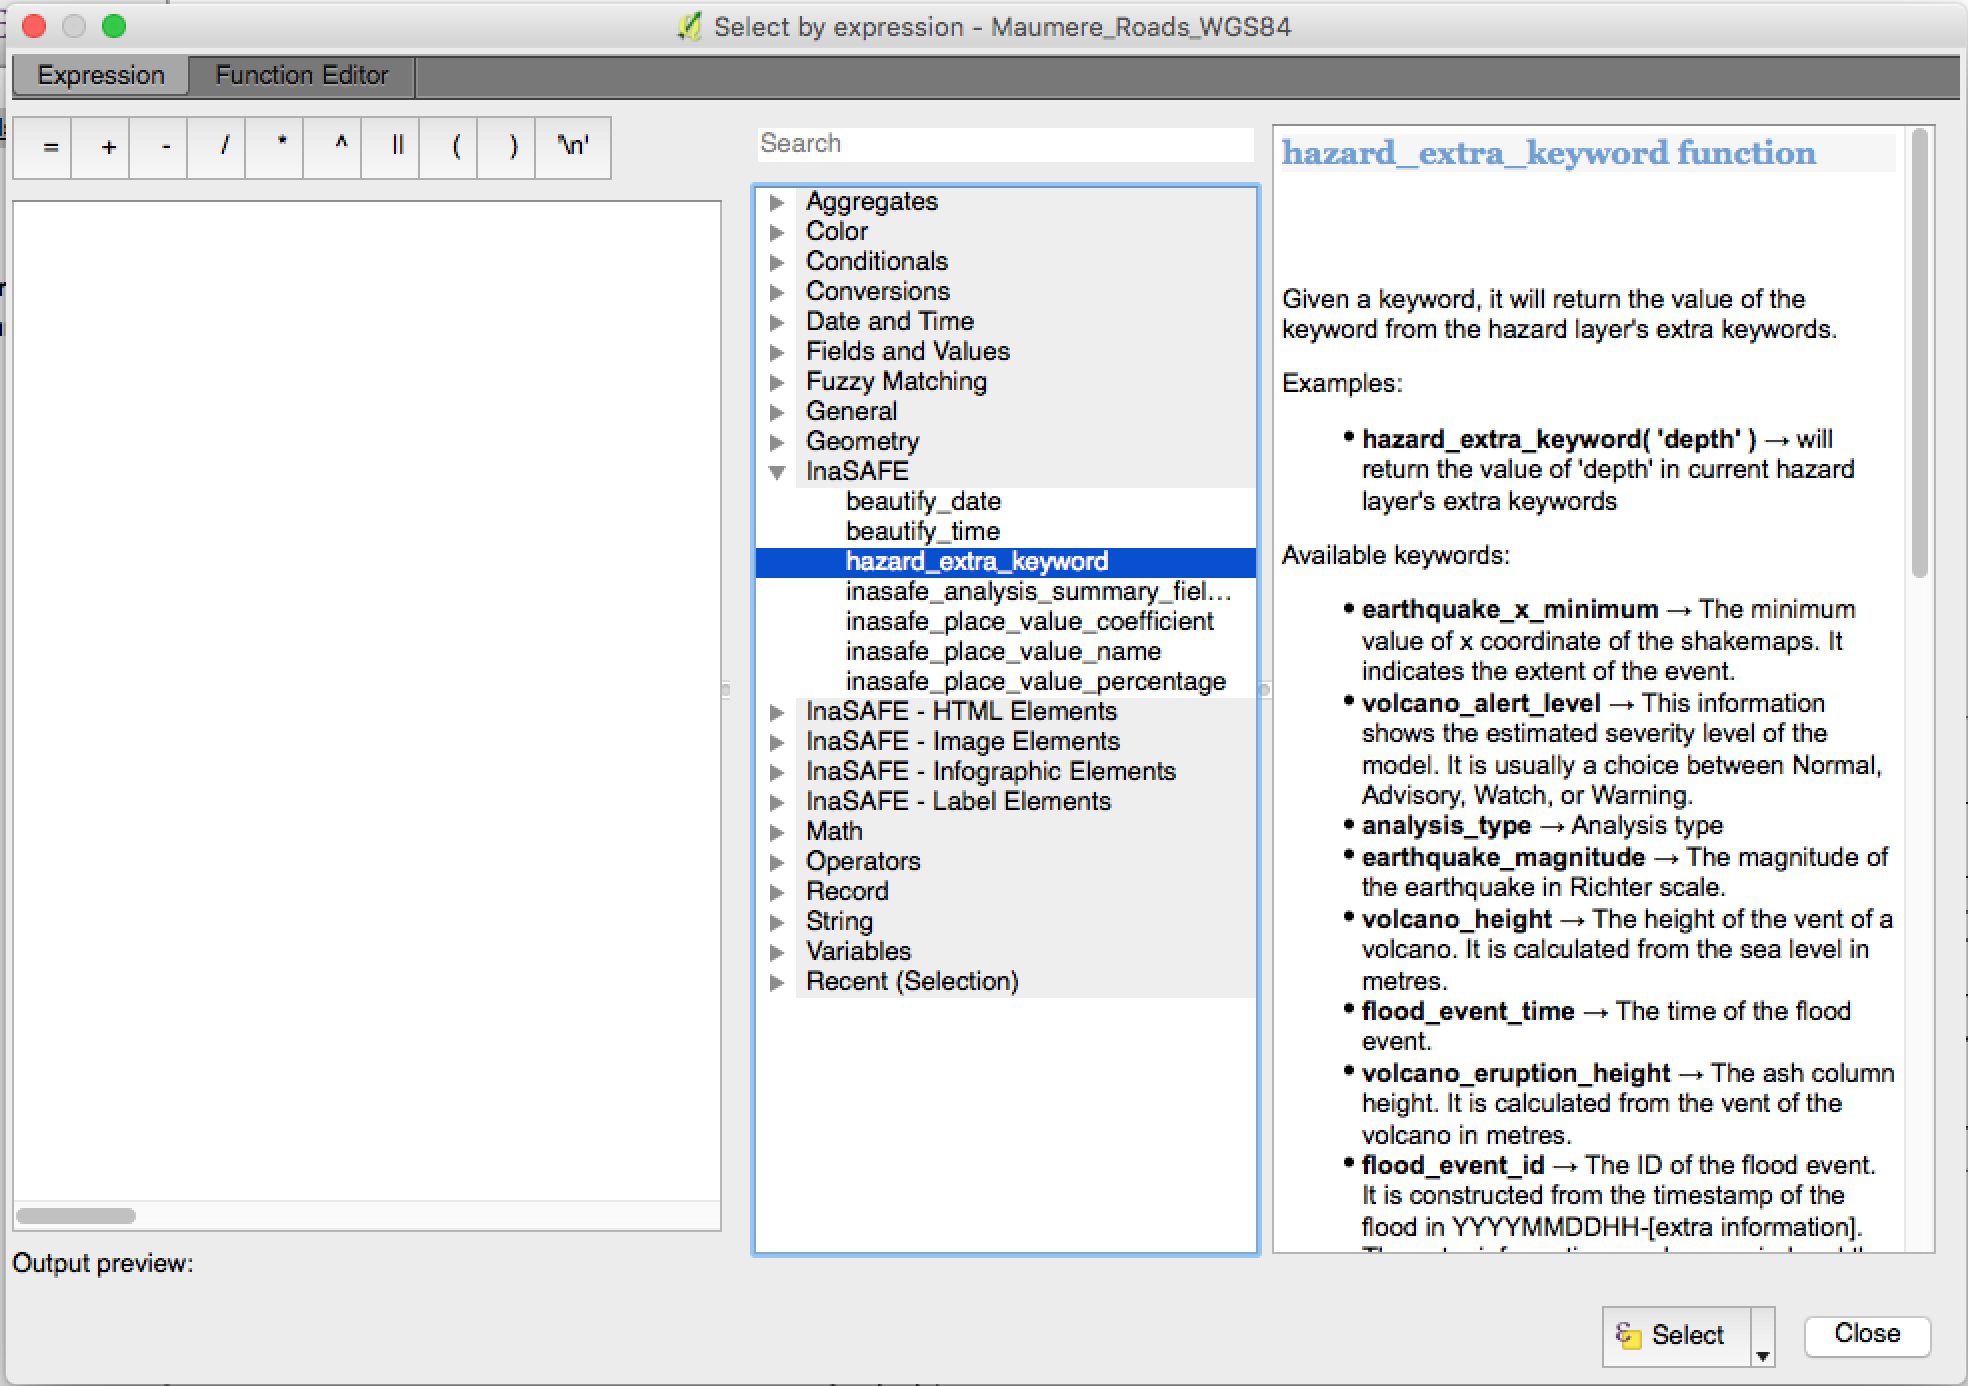Insert the division slash operator
The height and width of the screenshot is (1386, 1968).
(x=217, y=148)
